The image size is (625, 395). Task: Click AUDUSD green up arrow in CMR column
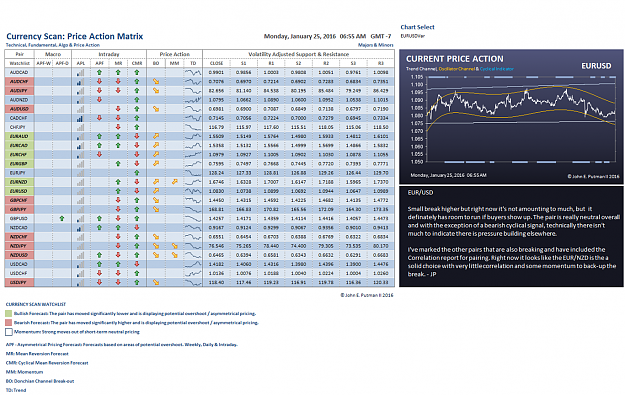(x=137, y=109)
